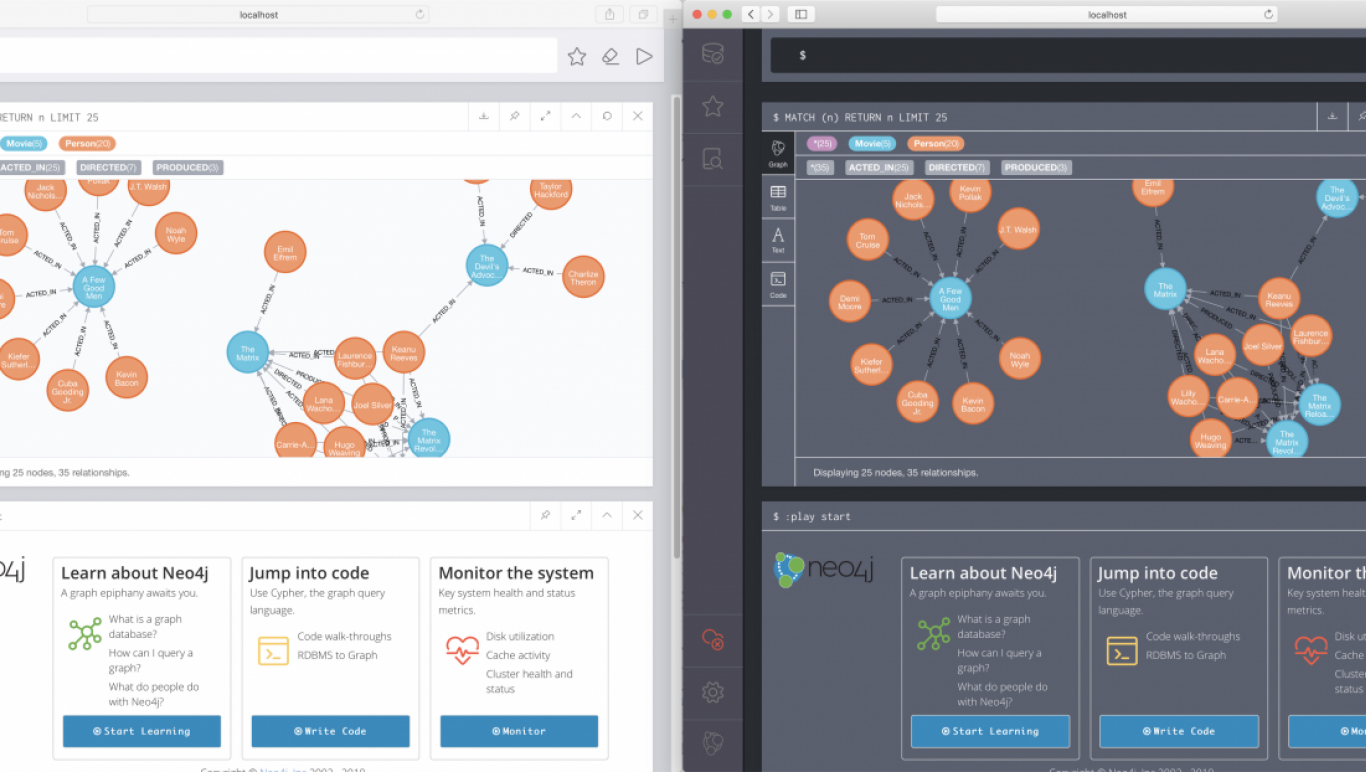Rerun the query in the light-theme frame
This screenshot has width=1366, height=772.
click(607, 116)
